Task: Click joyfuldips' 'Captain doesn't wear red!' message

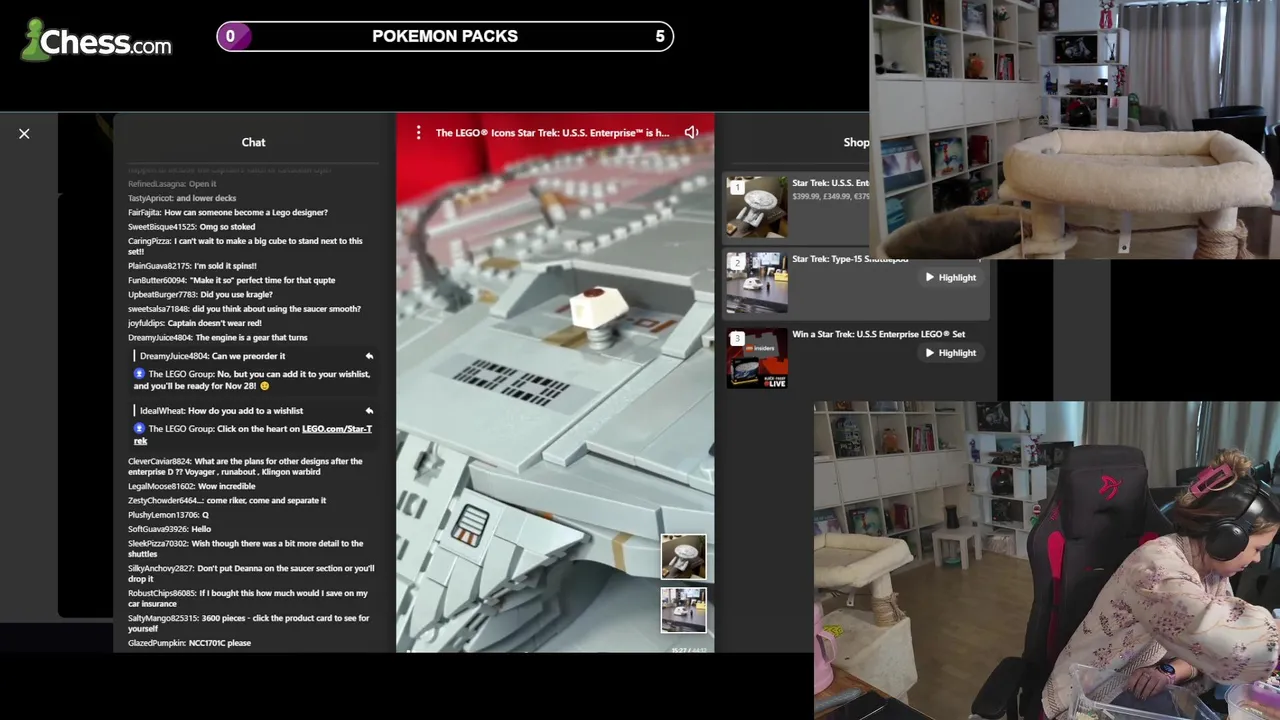Action: pyautogui.click(x=195, y=323)
